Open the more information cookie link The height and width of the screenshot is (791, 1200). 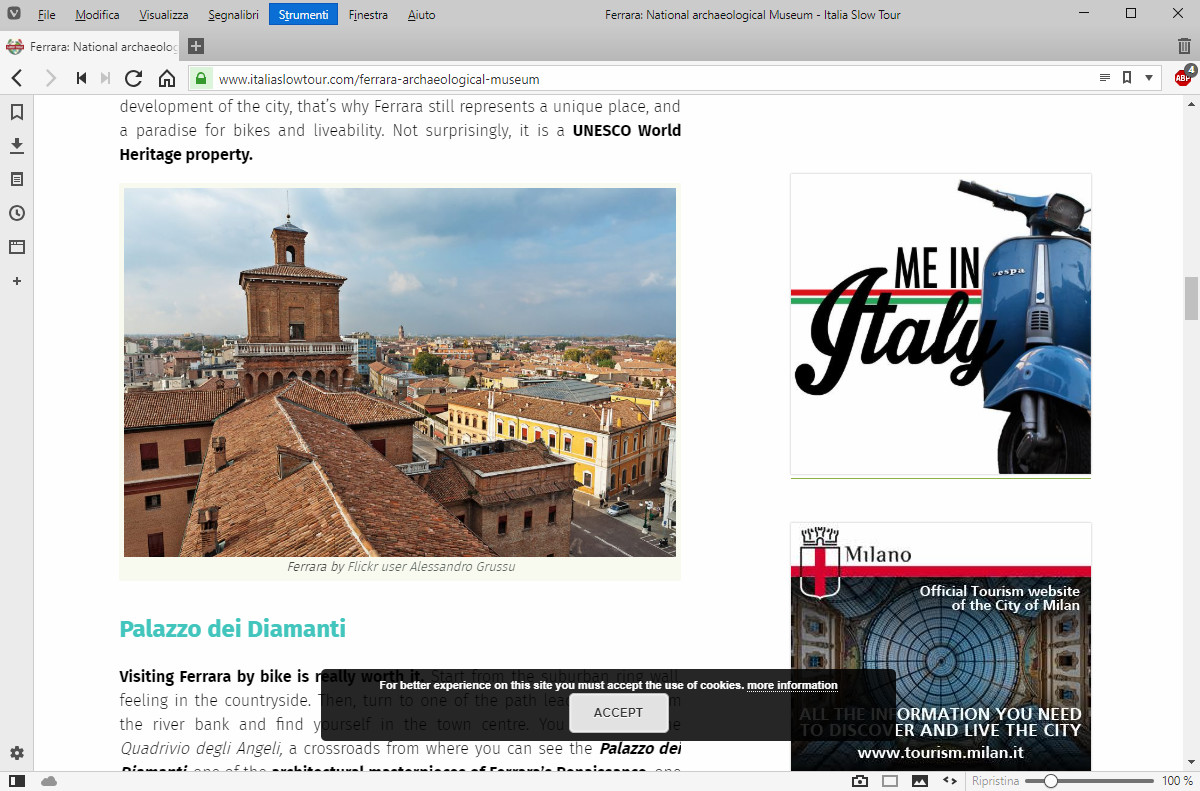click(792, 685)
